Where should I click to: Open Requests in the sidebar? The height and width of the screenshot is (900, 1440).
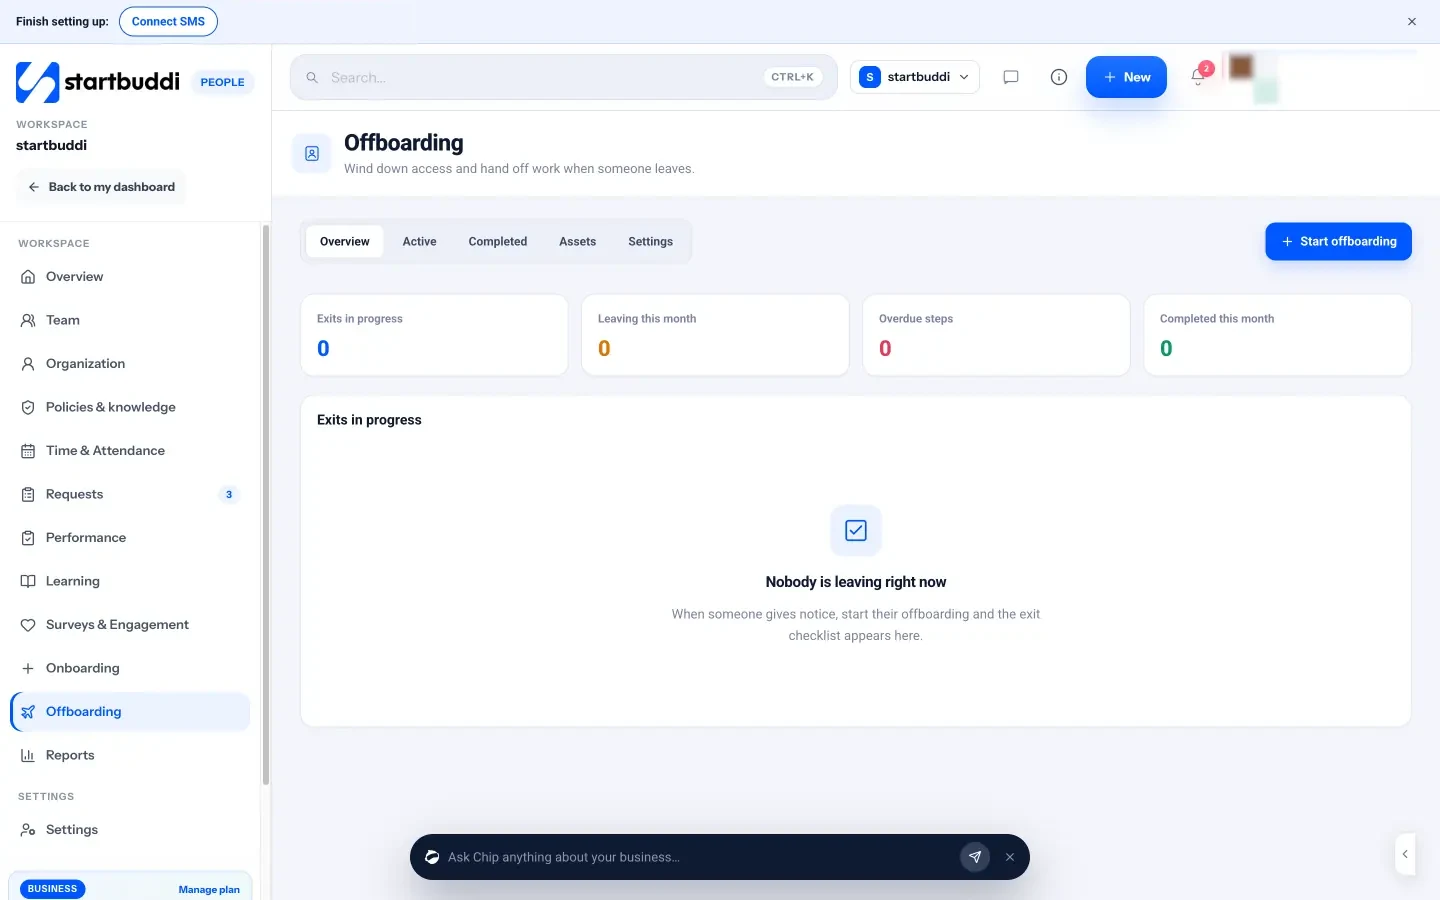[130, 494]
